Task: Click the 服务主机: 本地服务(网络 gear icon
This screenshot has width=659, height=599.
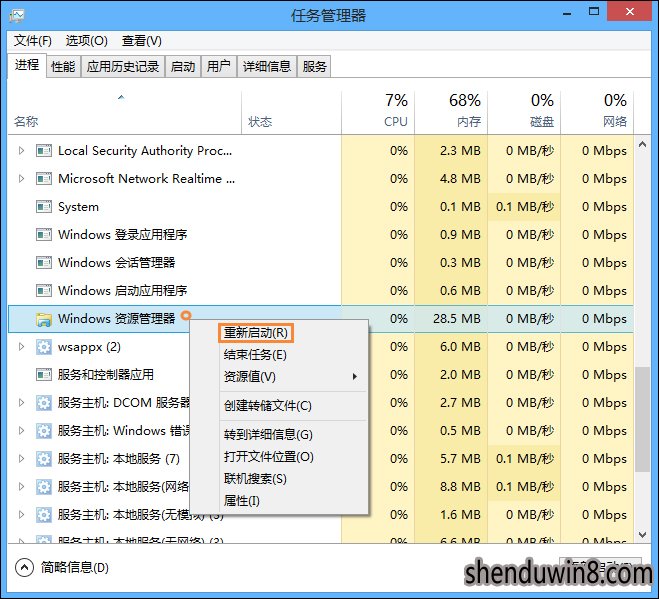Action: (x=44, y=487)
